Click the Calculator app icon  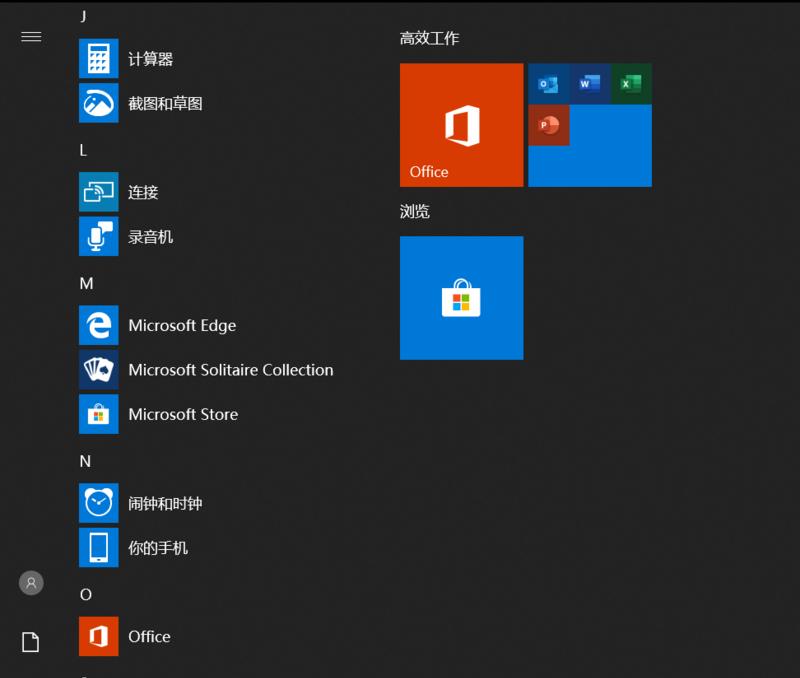[98, 59]
